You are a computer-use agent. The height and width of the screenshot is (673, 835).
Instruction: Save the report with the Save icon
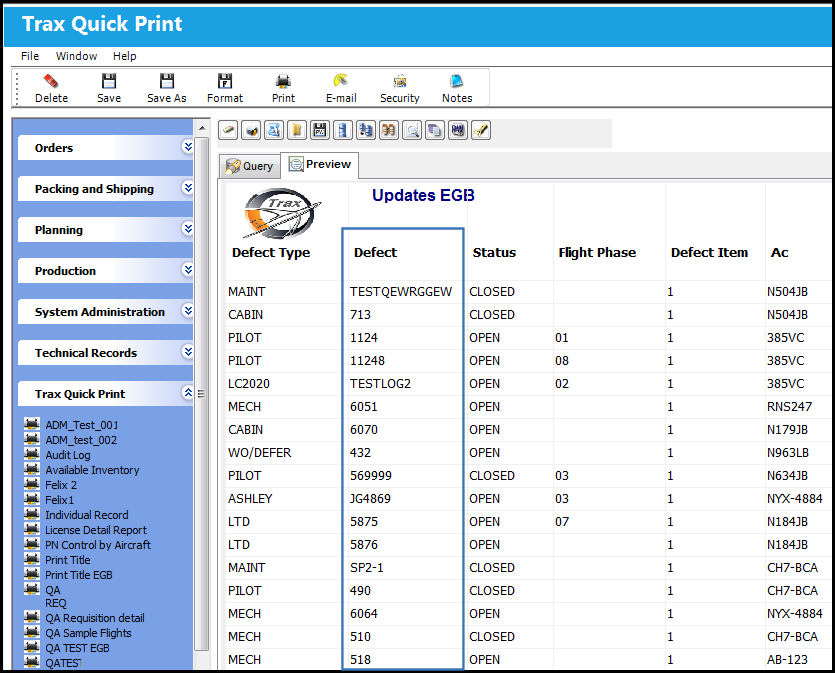click(109, 81)
